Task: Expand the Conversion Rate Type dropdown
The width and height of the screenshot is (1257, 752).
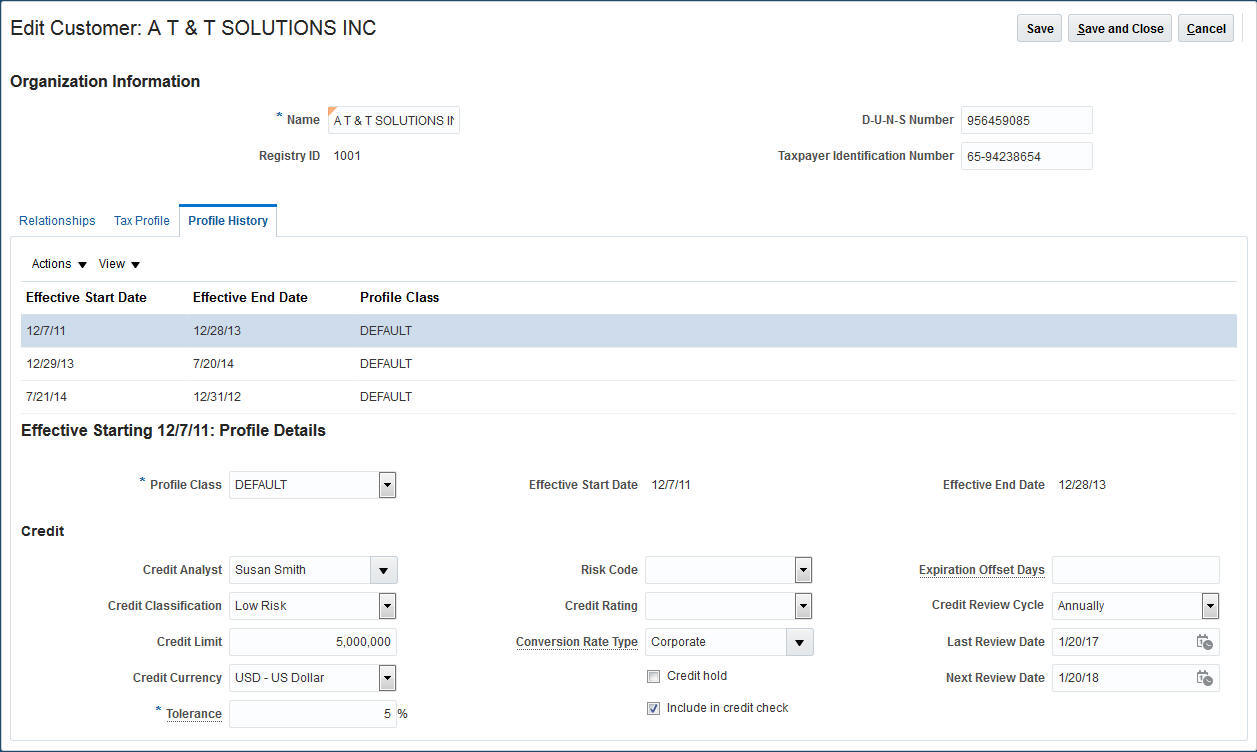Action: (799, 642)
